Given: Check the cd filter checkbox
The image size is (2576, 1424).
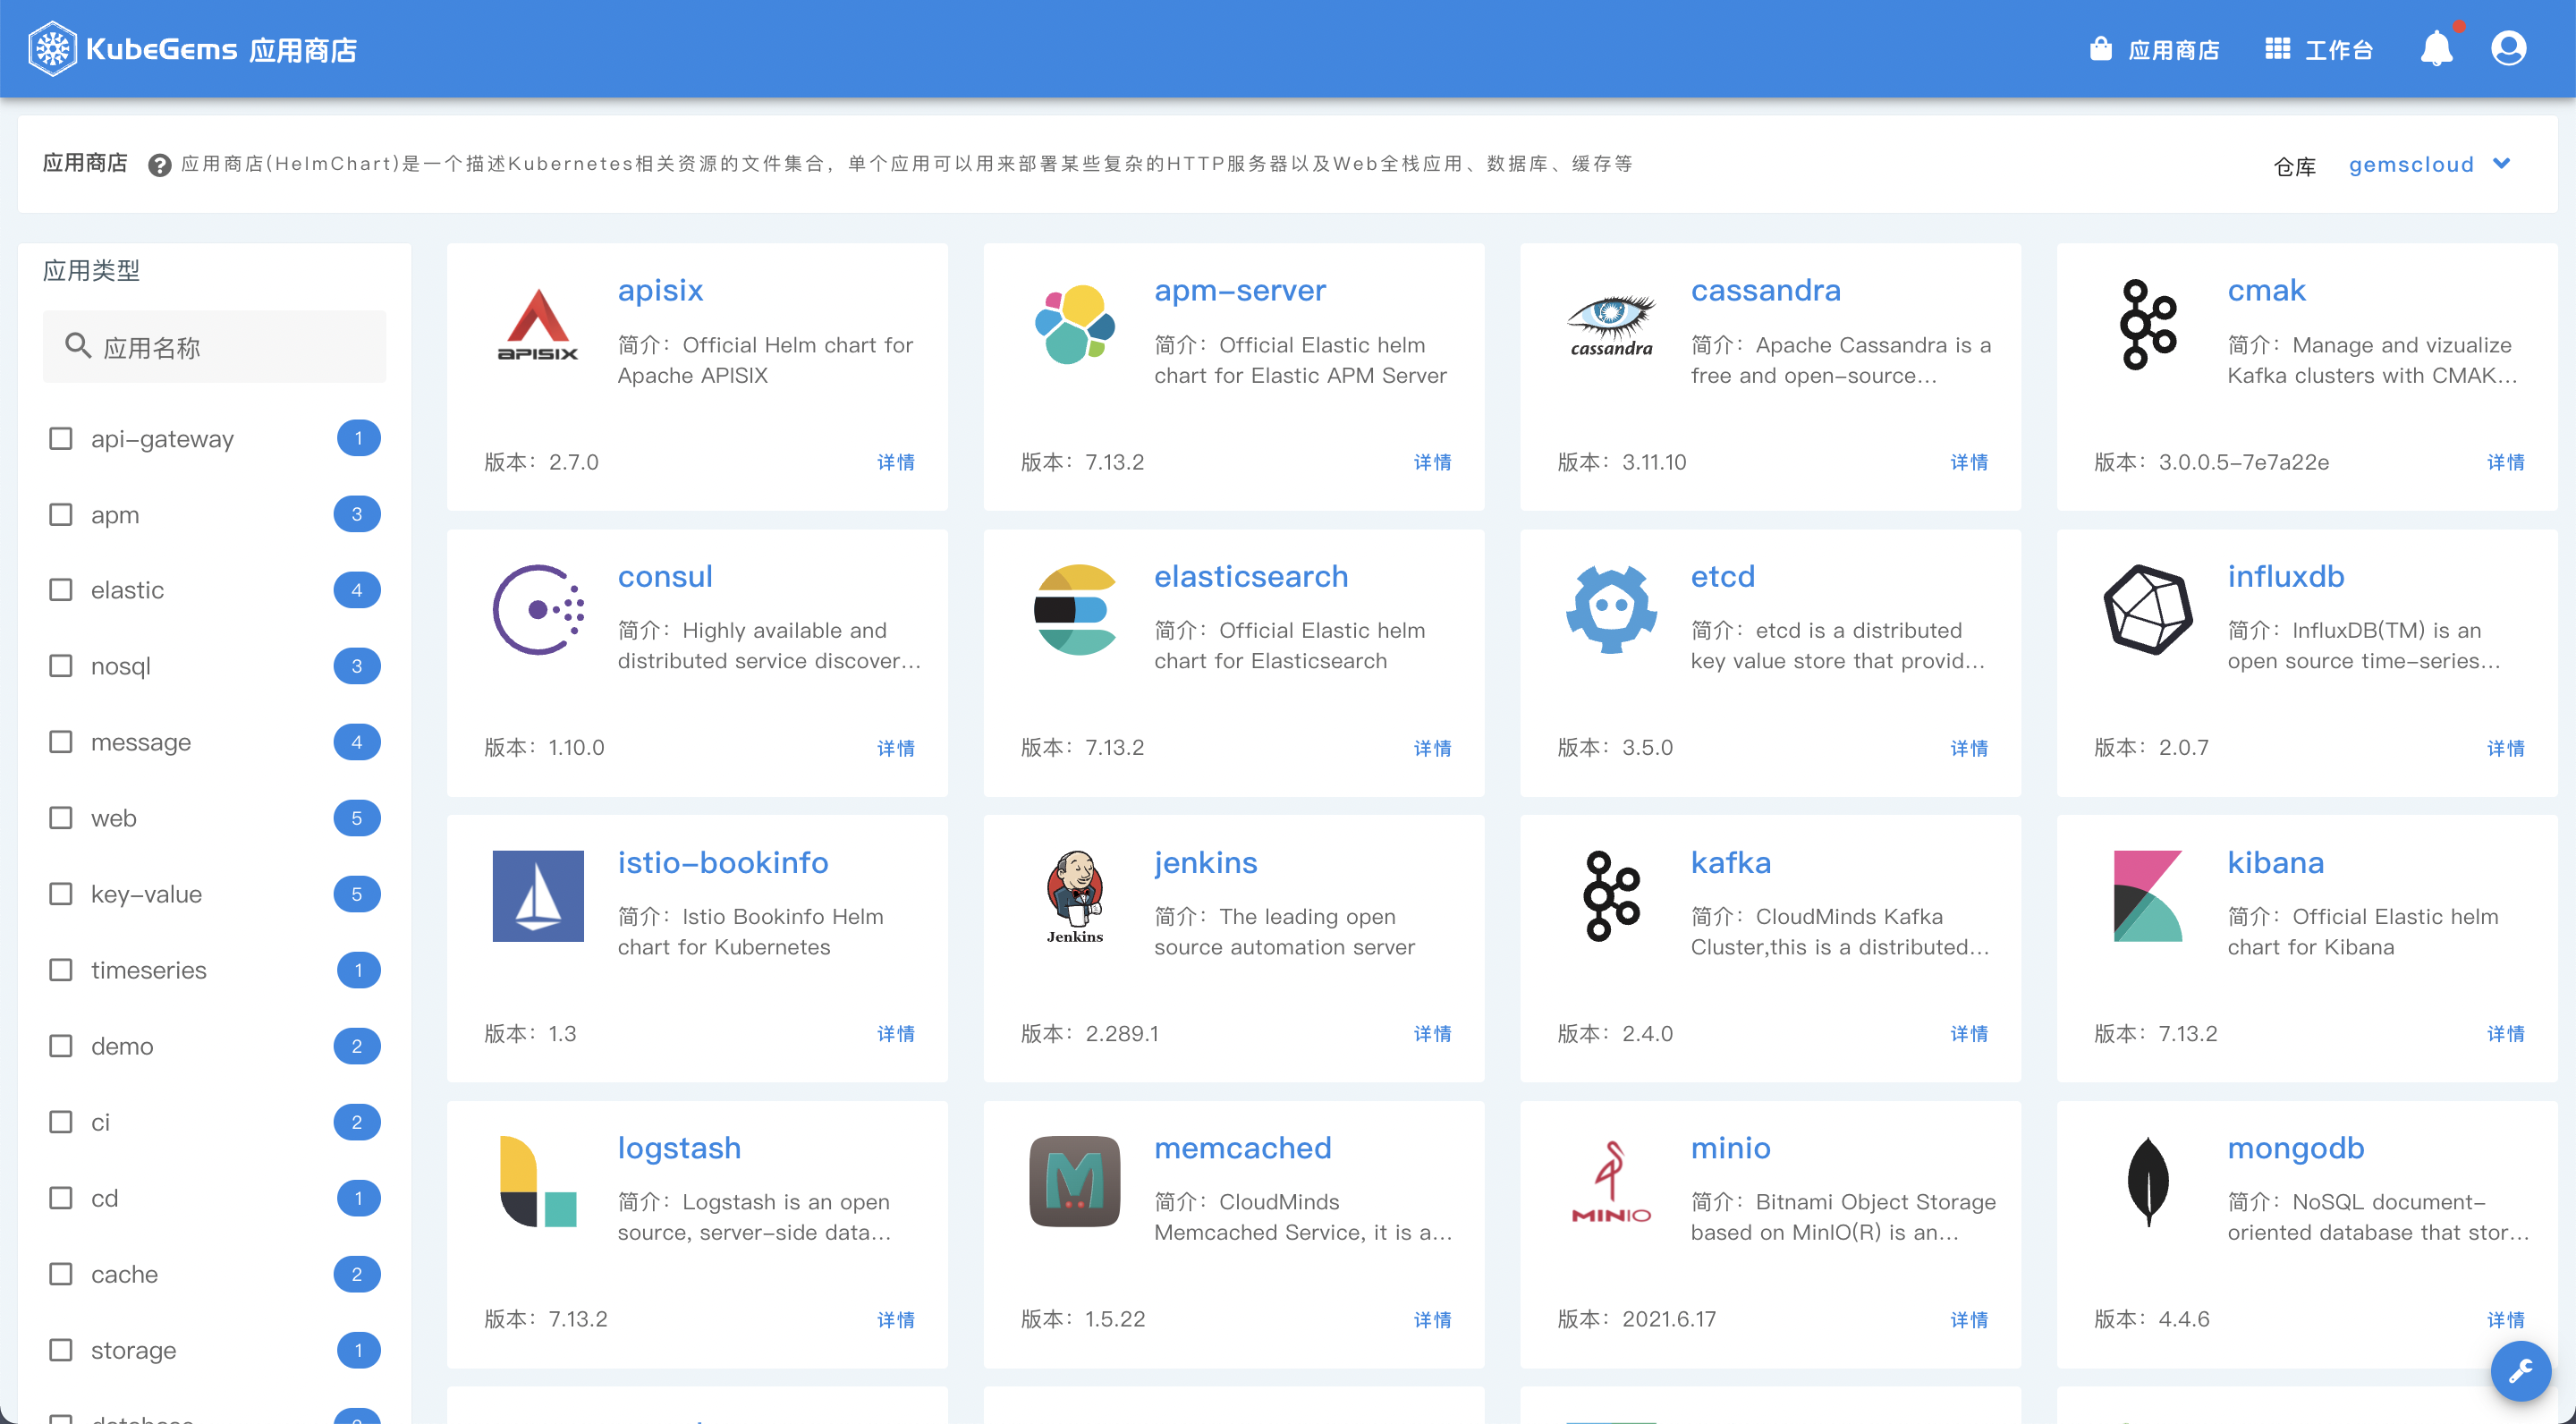Looking at the screenshot, I should point(61,1198).
